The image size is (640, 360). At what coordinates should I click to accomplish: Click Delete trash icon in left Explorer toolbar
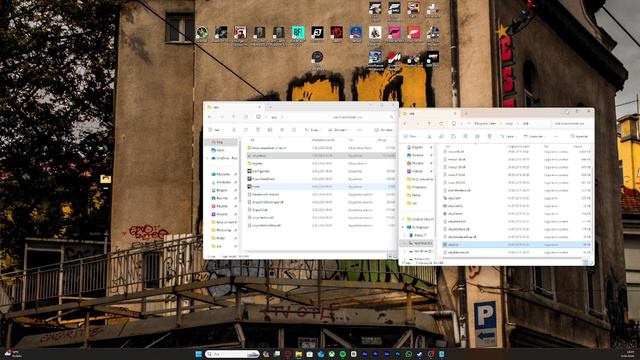click(x=293, y=130)
